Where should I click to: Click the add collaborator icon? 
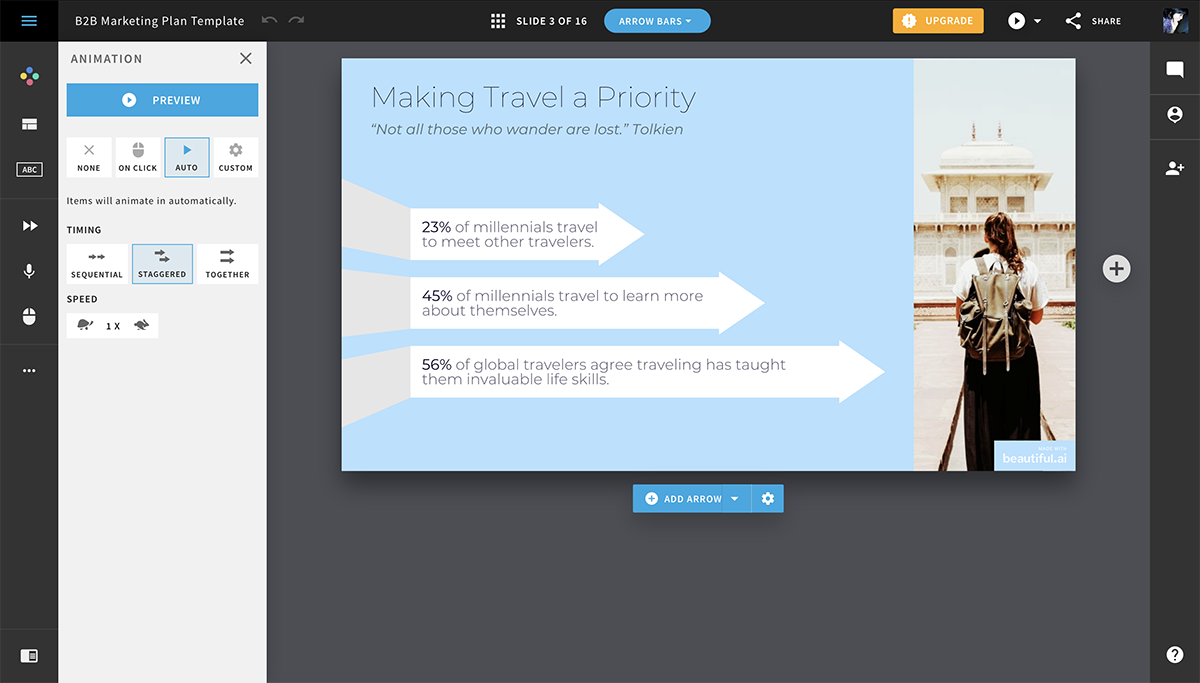point(1175,169)
